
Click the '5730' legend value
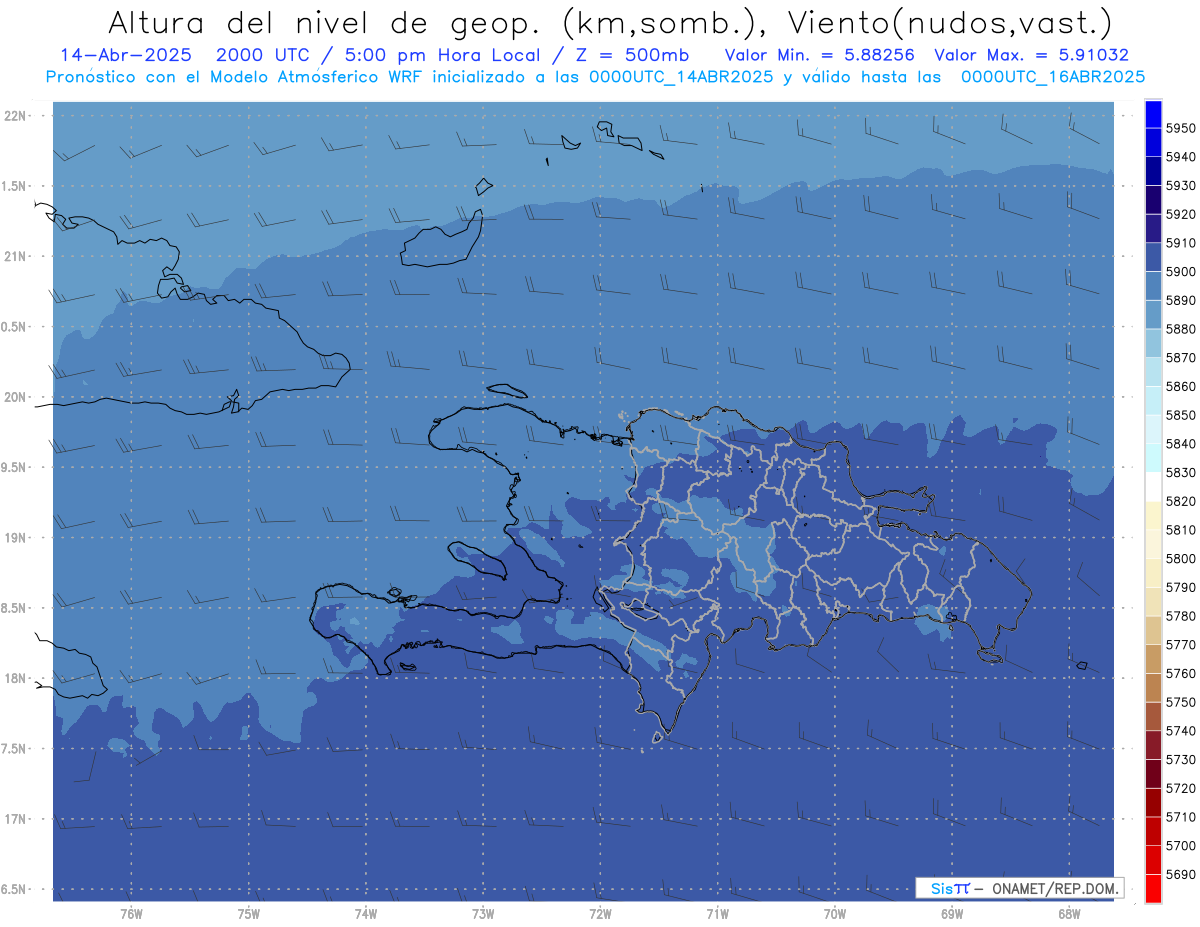pos(1181,760)
